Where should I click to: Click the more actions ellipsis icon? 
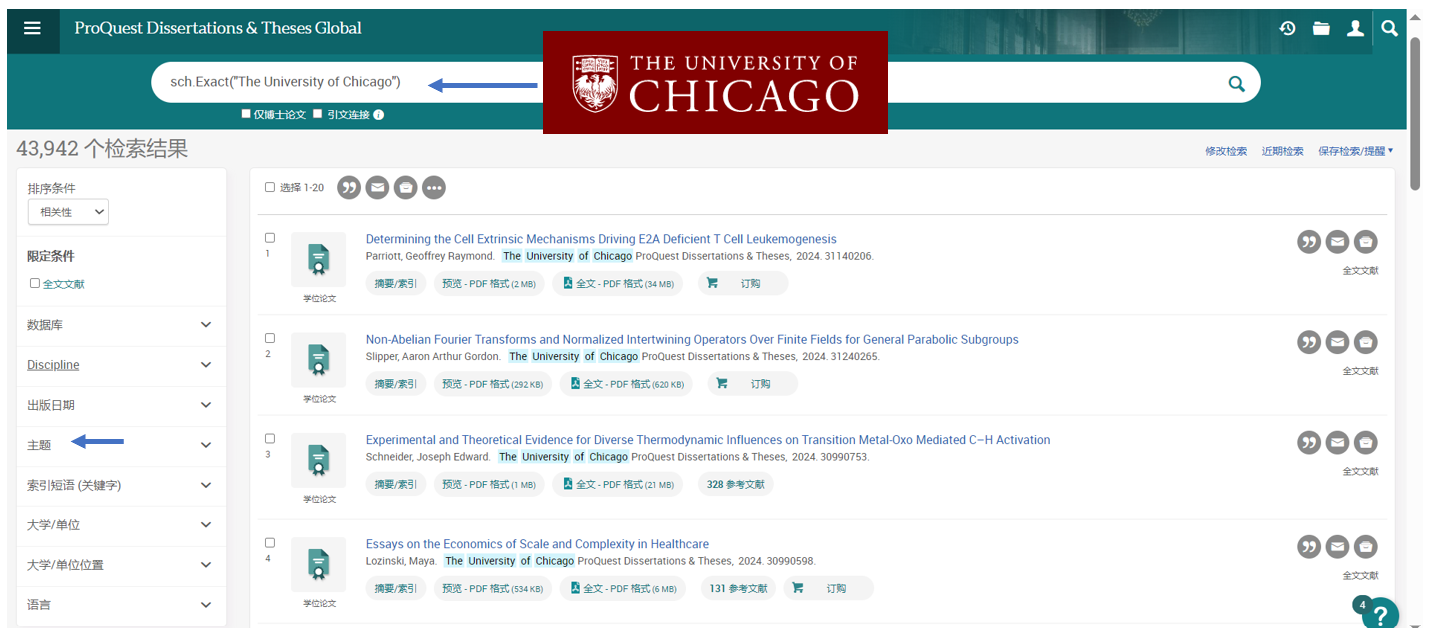pos(434,187)
